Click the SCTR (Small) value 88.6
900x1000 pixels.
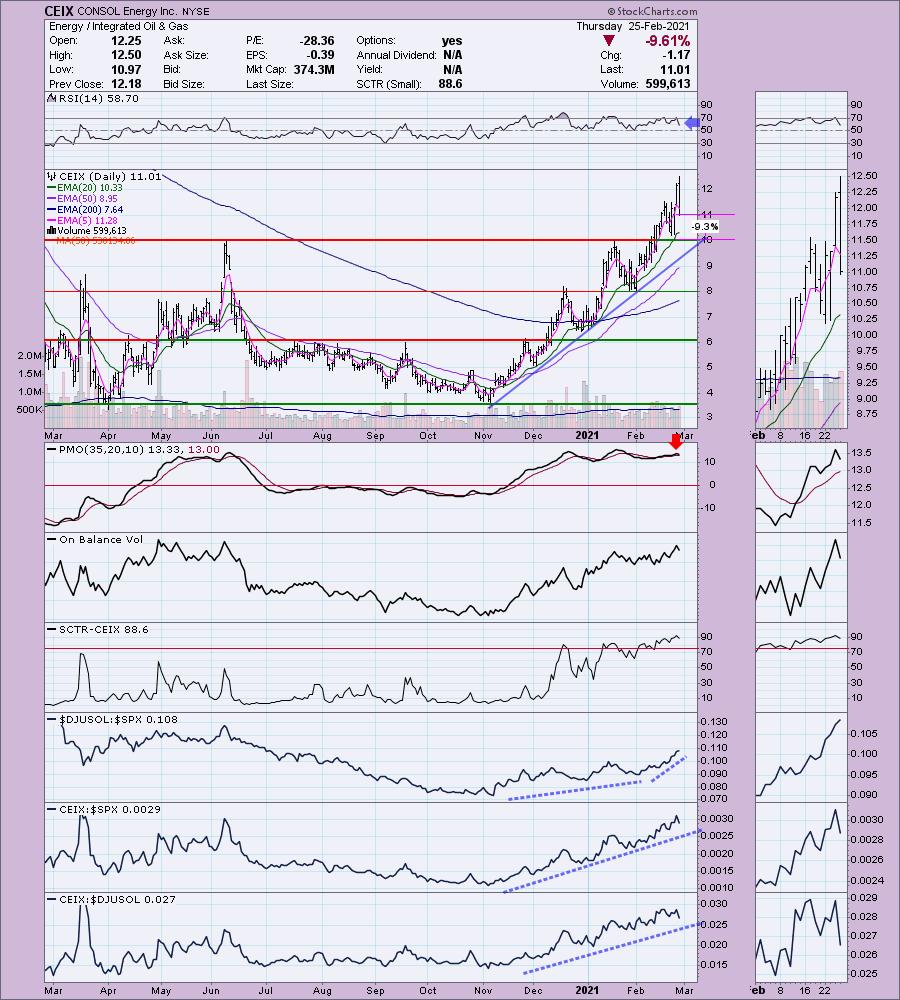pyautogui.click(x=450, y=84)
